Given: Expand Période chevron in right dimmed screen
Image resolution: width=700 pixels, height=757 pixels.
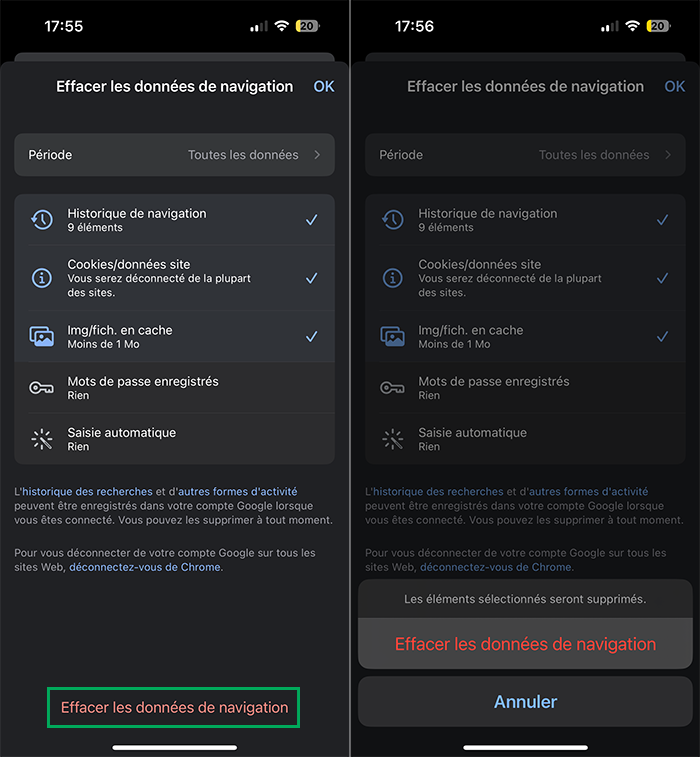Looking at the screenshot, I should click(x=668, y=155).
